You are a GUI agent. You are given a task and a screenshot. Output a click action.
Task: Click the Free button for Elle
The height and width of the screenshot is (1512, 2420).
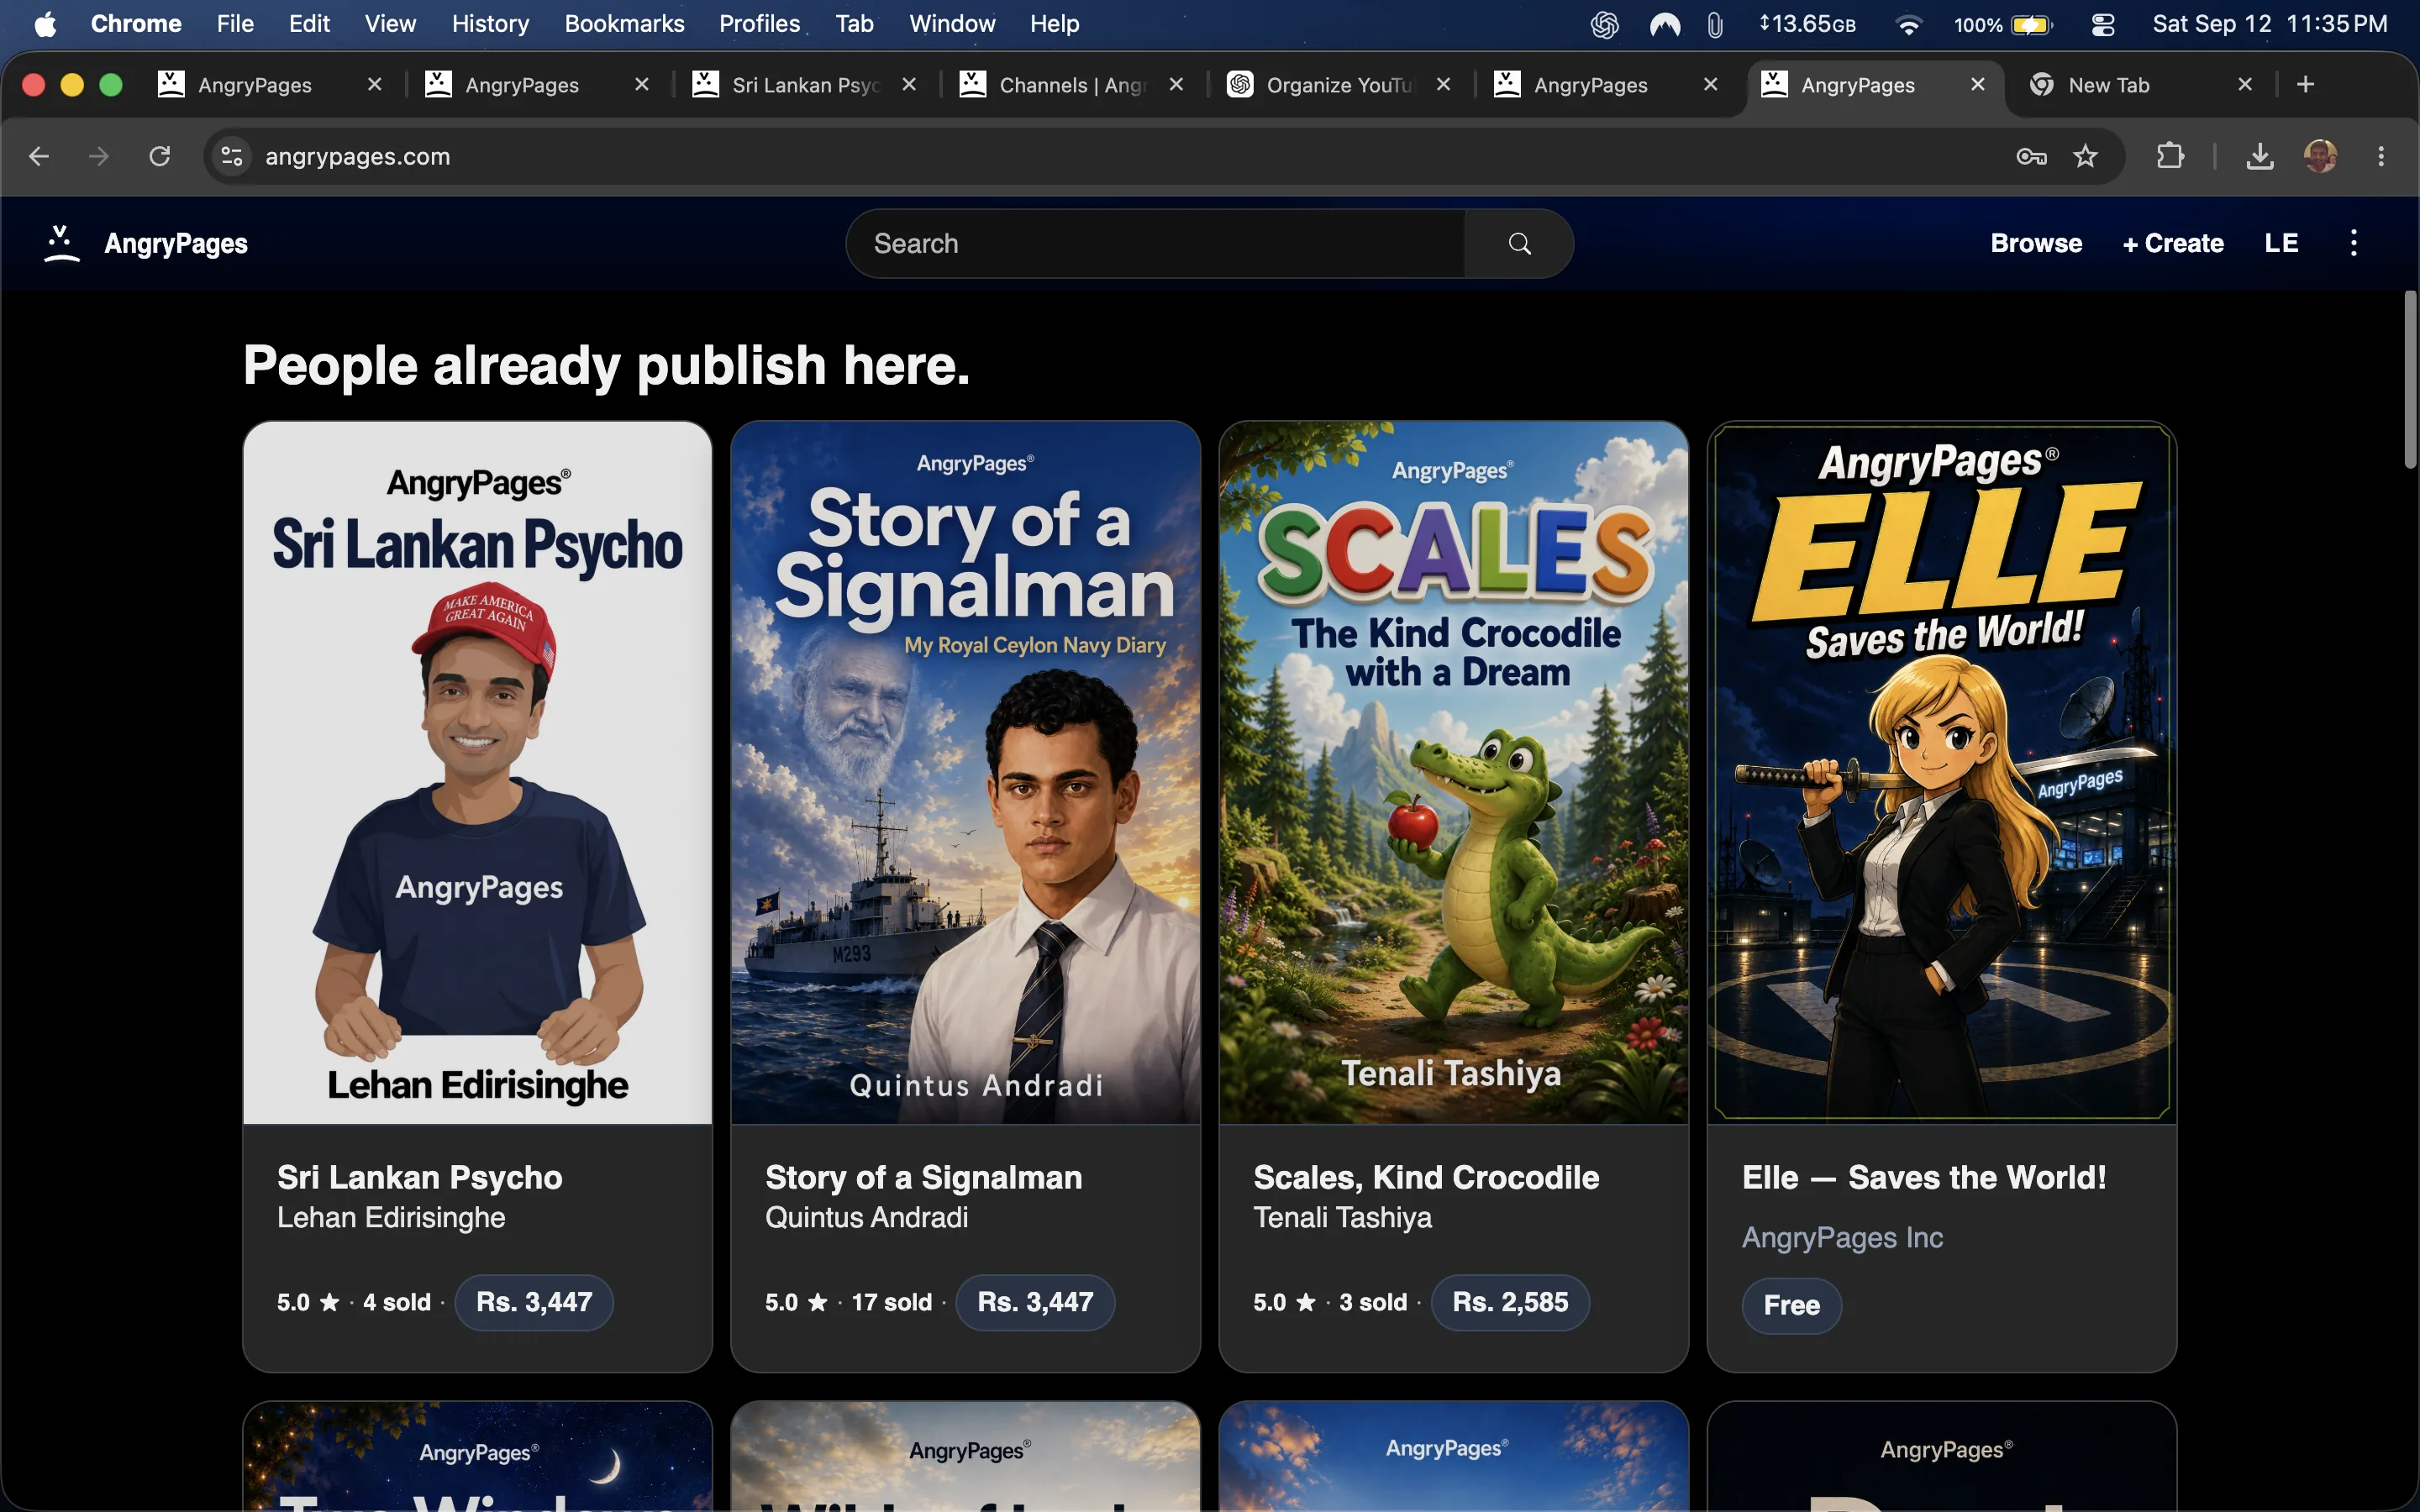tap(1791, 1305)
